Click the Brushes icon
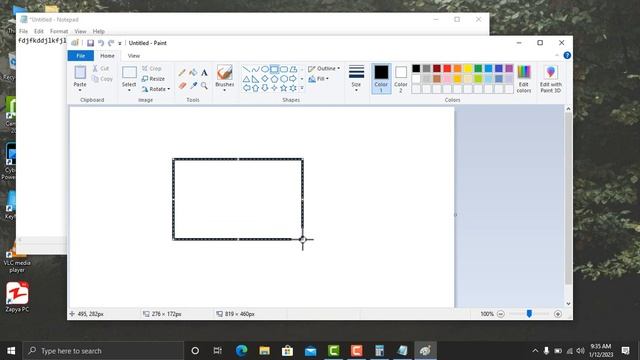 click(x=224, y=73)
